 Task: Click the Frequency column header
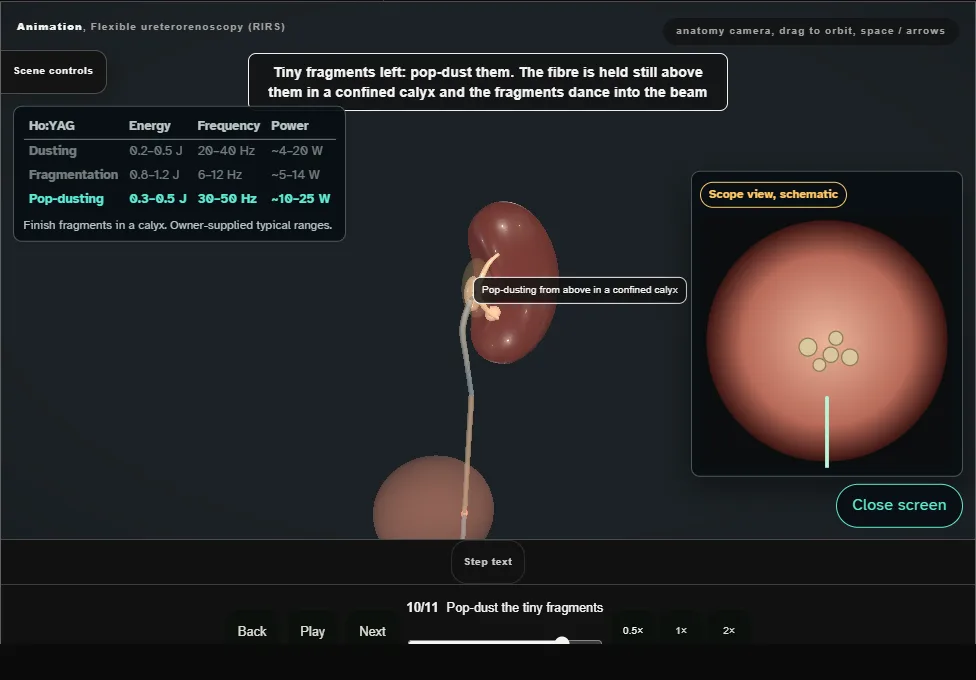[x=228, y=126]
